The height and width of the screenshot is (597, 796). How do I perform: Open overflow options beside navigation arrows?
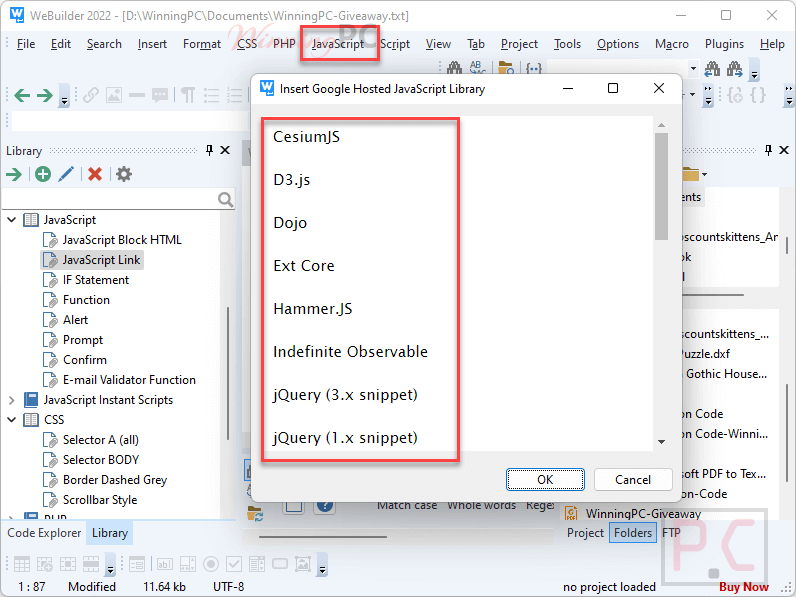click(64, 96)
